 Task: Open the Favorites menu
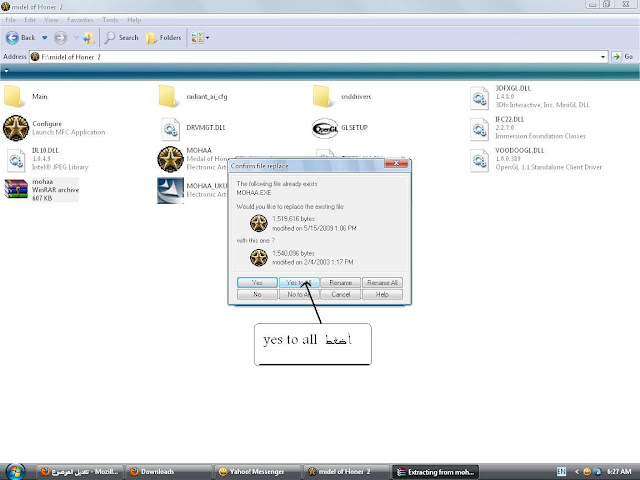tap(80, 20)
